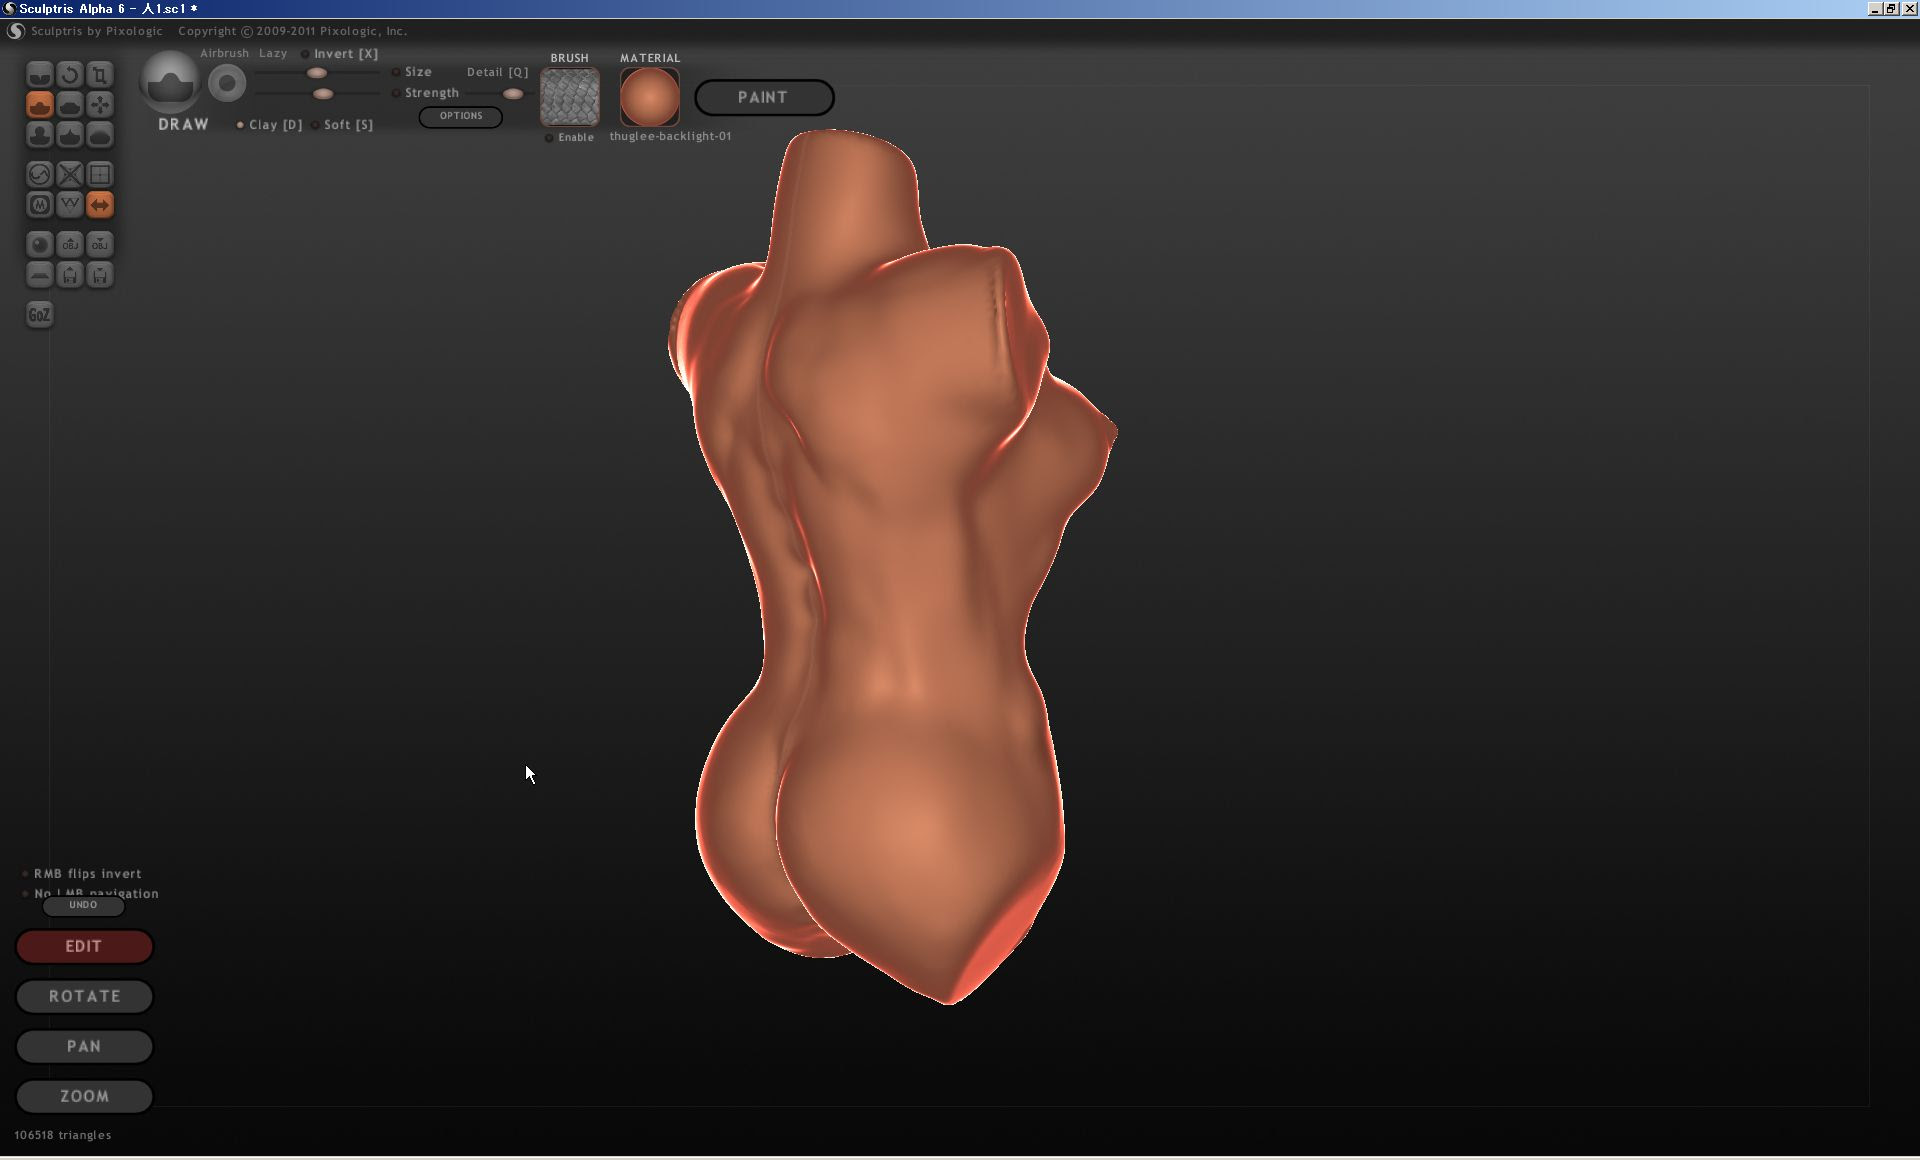This screenshot has width=1920, height=1160.
Task: Click the PAN navigation button
Action: tap(84, 1046)
